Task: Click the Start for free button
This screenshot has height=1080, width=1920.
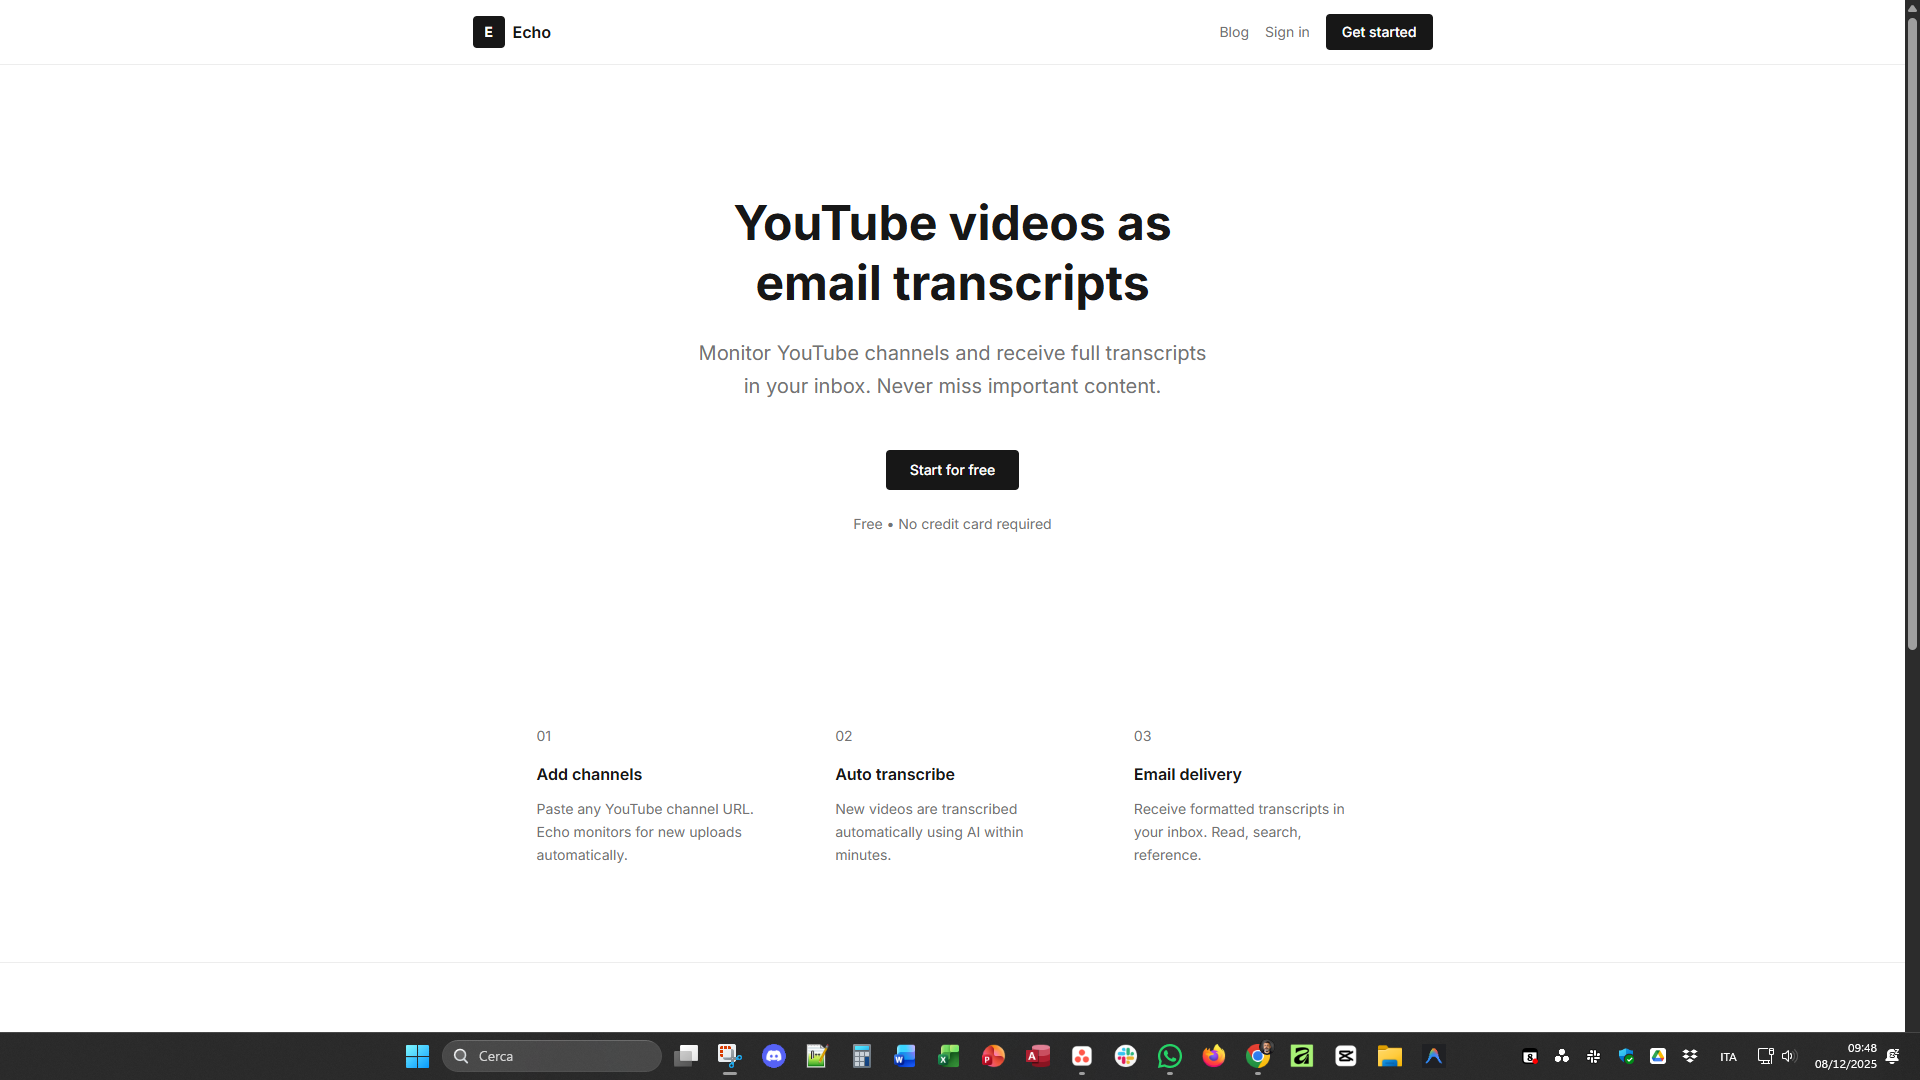Action: tap(952, 470)
